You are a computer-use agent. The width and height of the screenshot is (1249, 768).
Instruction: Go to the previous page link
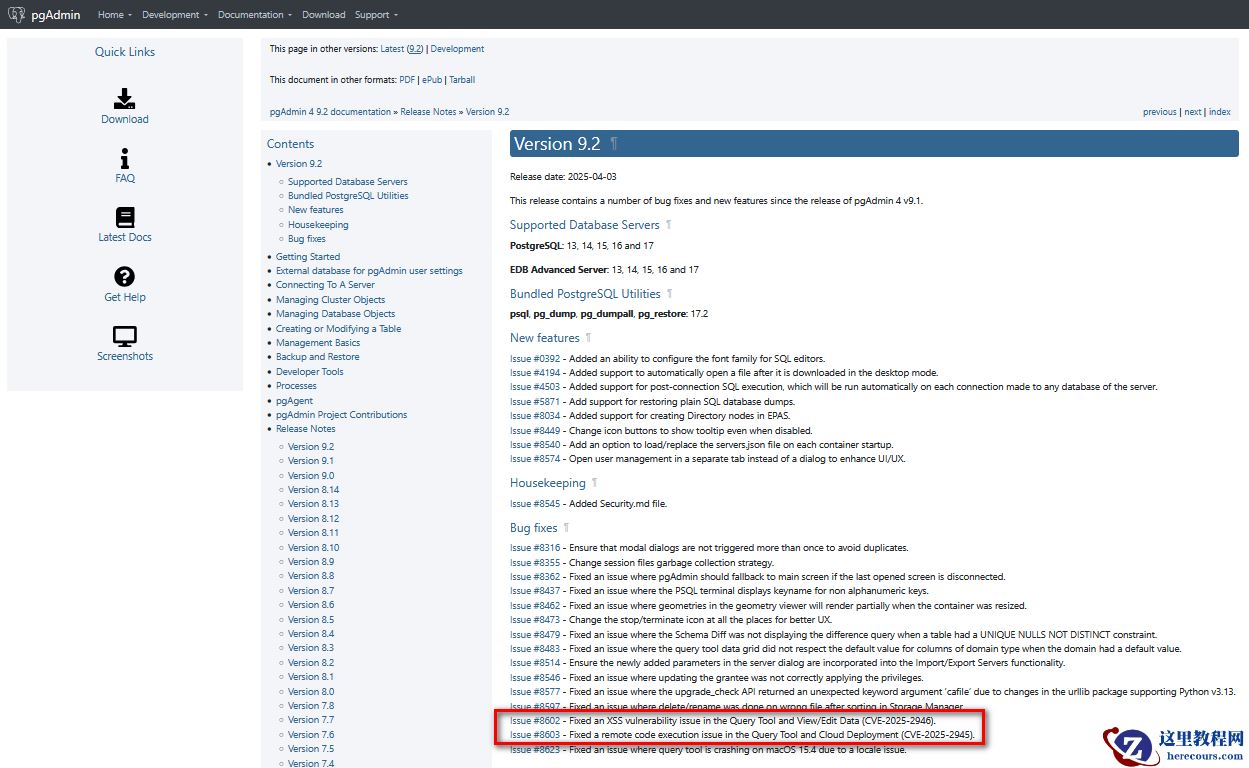(1160, 112)
